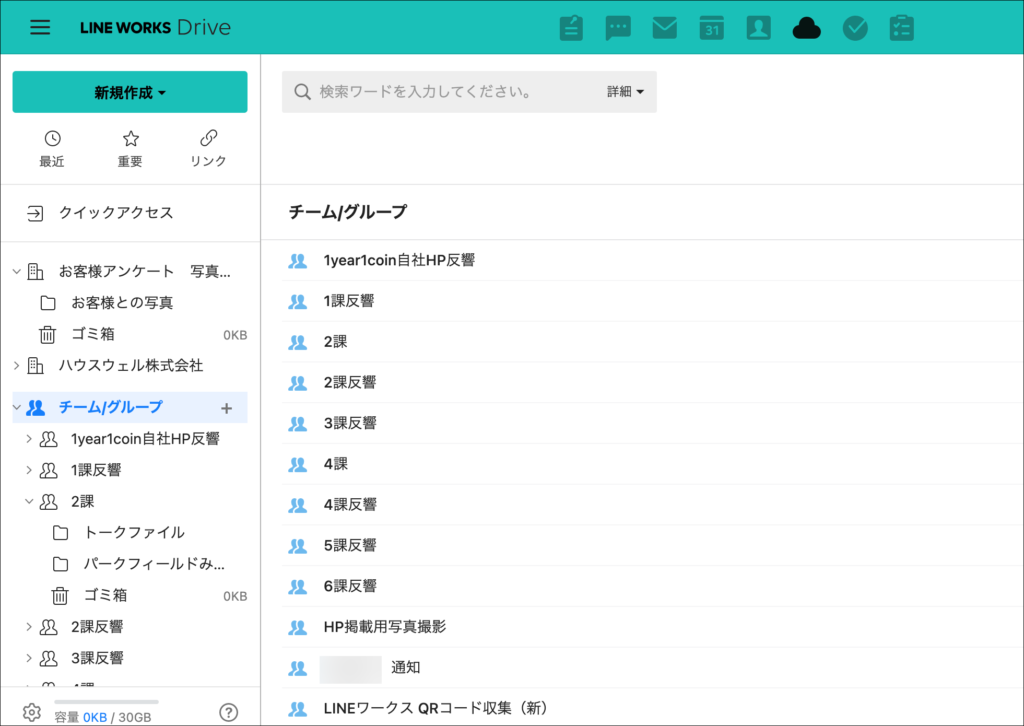Open HP掲載用写真撮影 group in list
The image size is (1024, 726).
tap(384, 627)
